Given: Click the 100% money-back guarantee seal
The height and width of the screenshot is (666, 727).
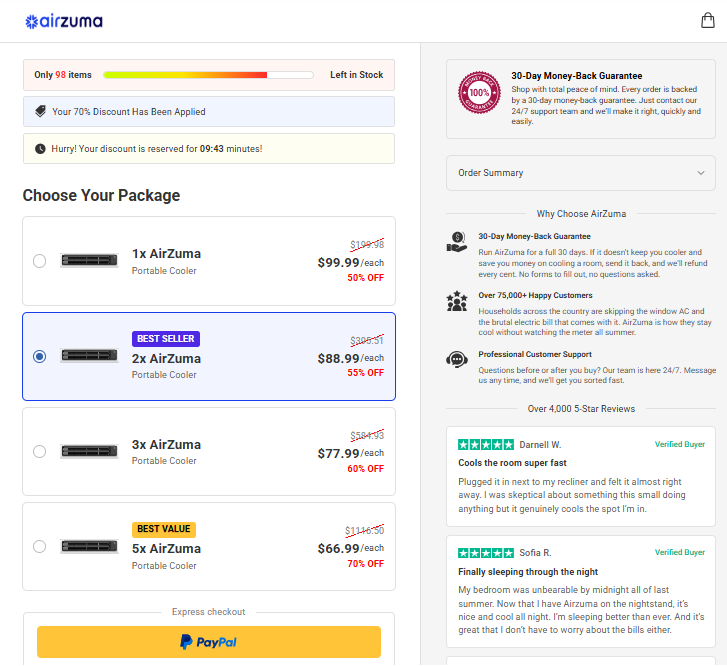Looking at the screenshot, I should pos(479,92).
